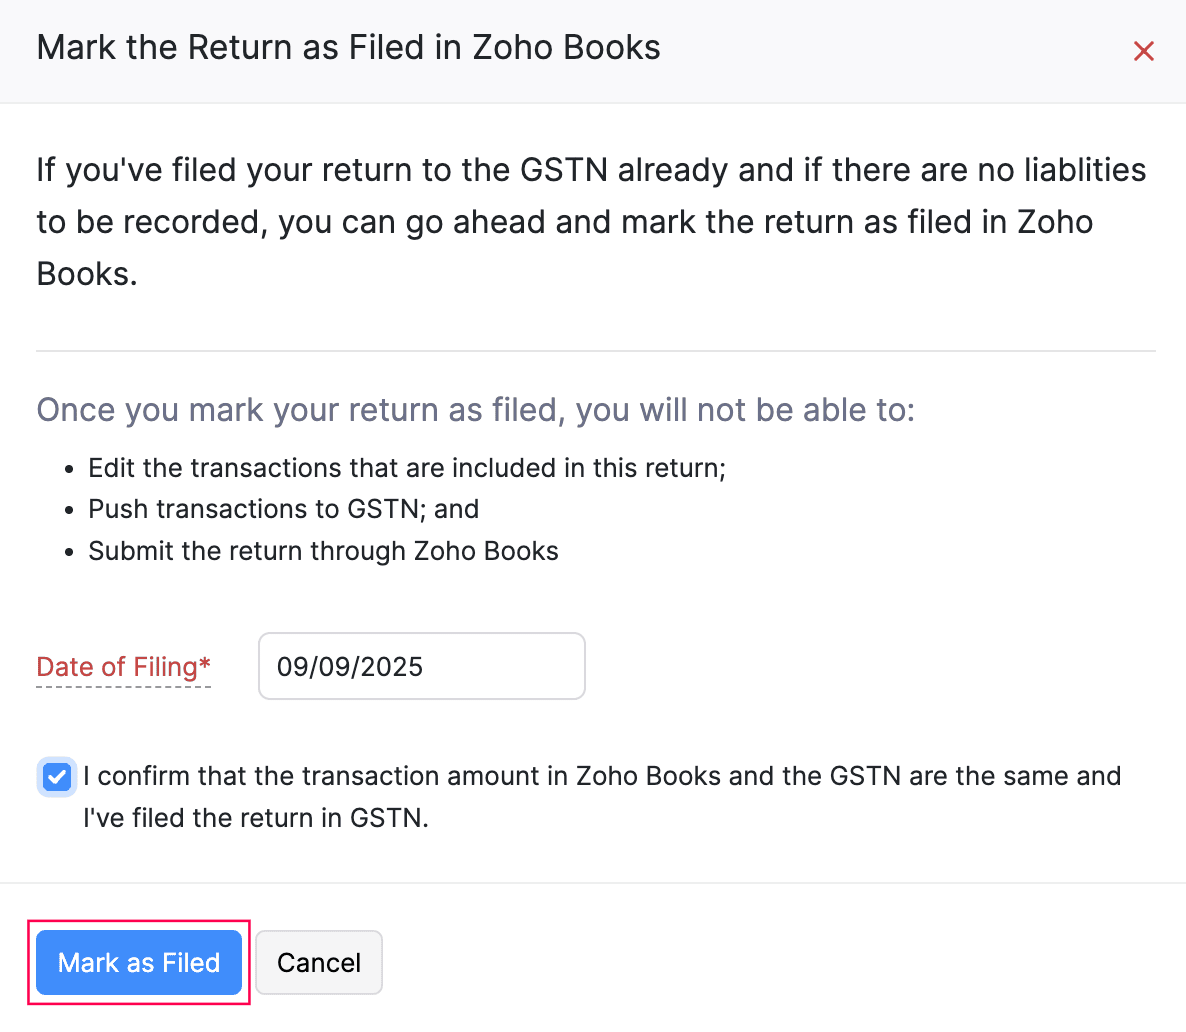Click the 'Once you mark your return as filed' heading
The height and width of the screenshot is (1032, 1186).
coord(475,410)
